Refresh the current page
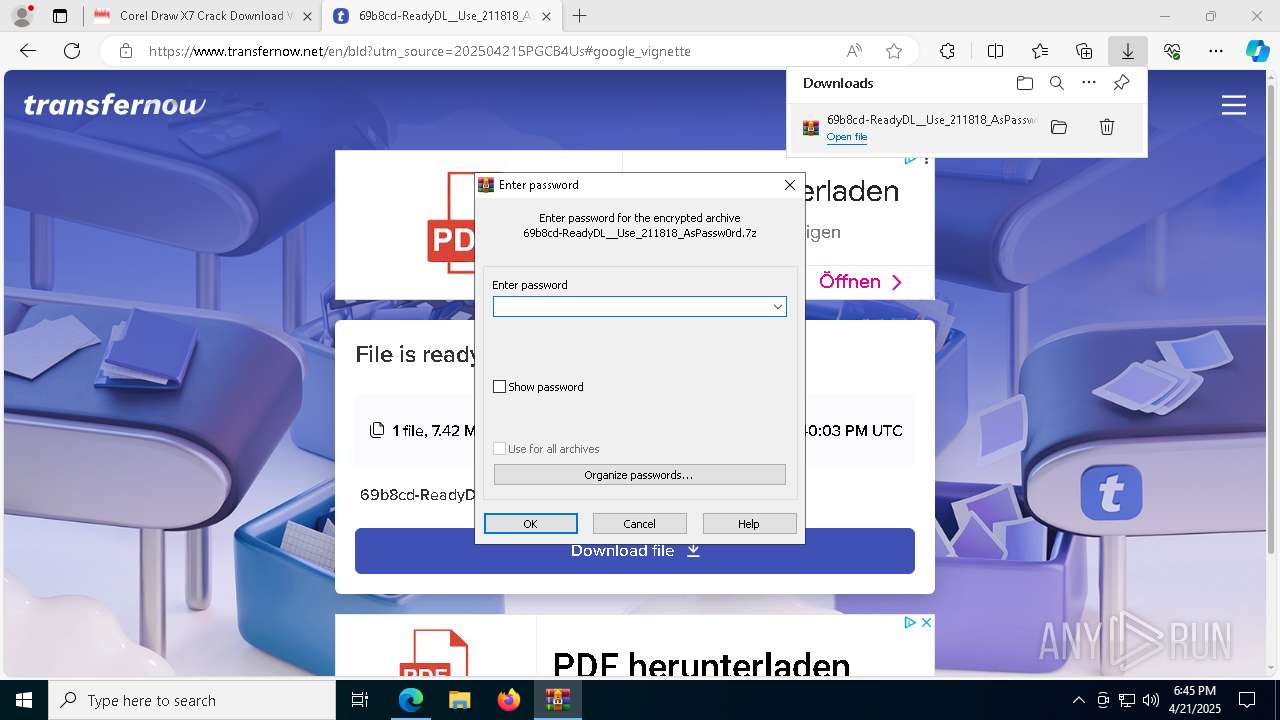Screen dimensions: 1280x720 (72, 51)
